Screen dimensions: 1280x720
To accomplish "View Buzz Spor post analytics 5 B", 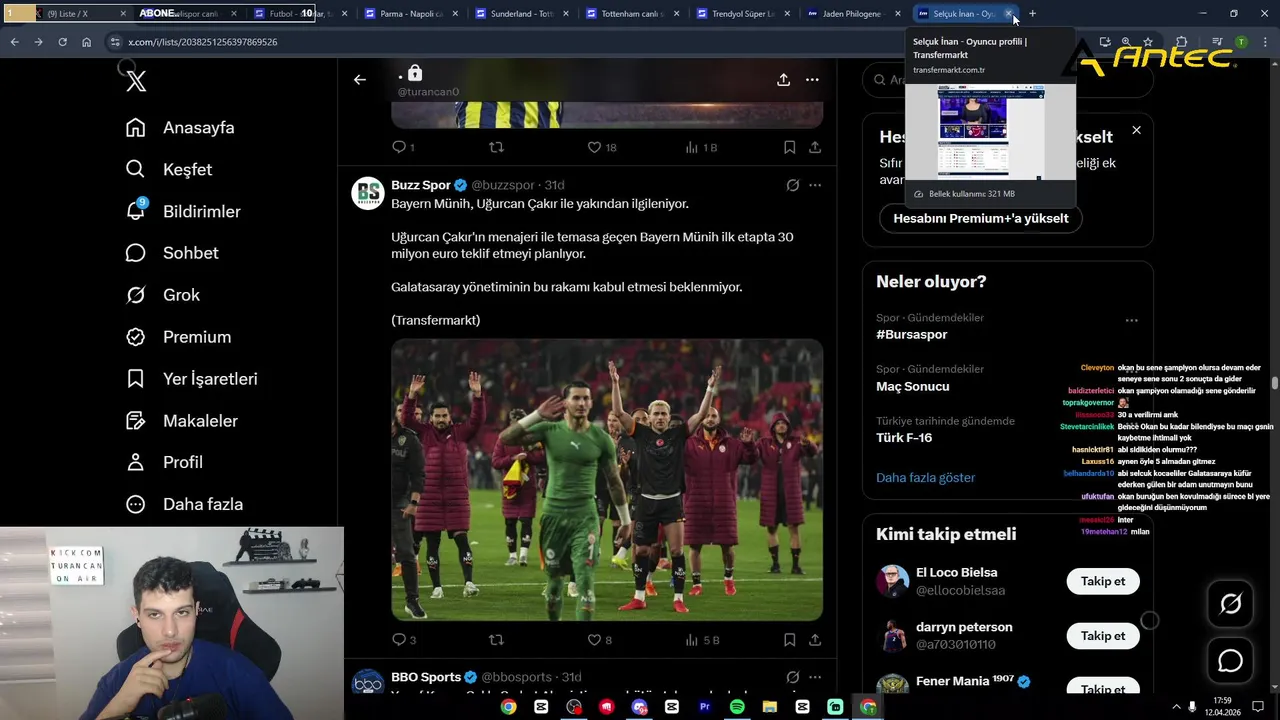I will point(702,640).
